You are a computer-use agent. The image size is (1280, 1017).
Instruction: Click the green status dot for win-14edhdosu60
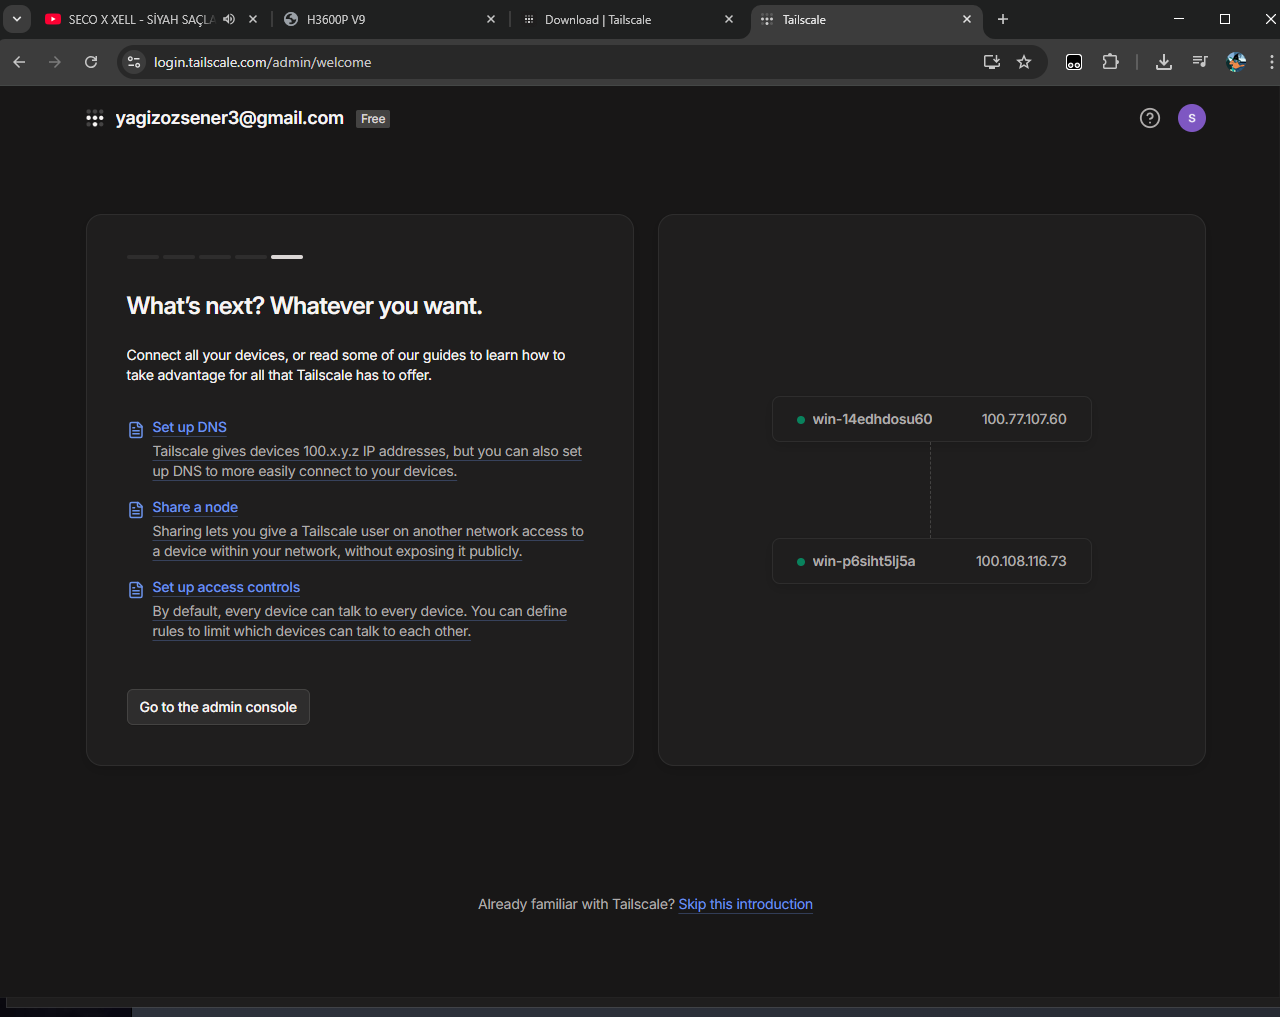801,420
